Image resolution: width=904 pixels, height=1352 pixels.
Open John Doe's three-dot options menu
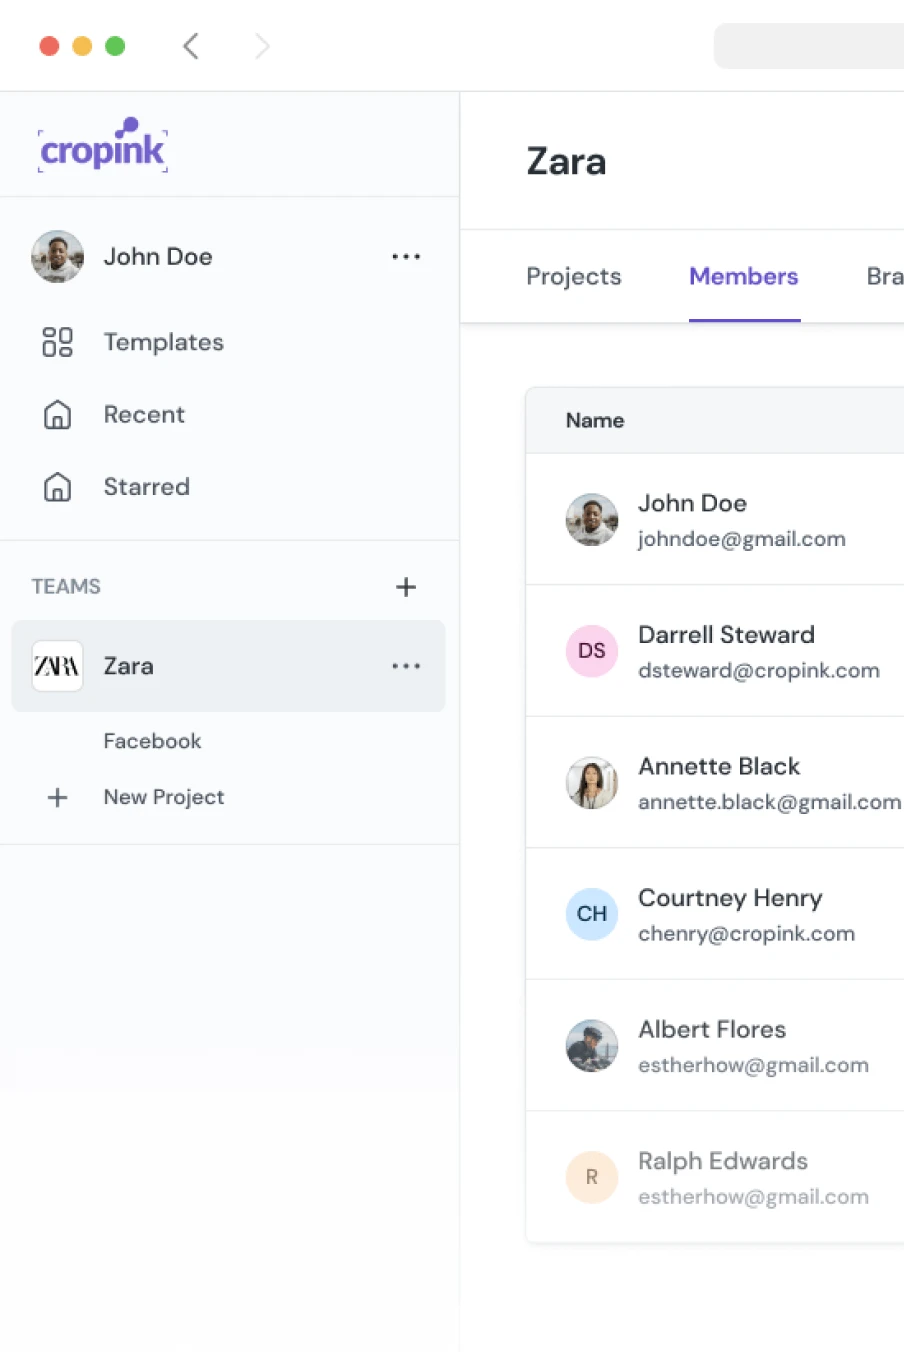pyautogui.click(x=406, y=257)
